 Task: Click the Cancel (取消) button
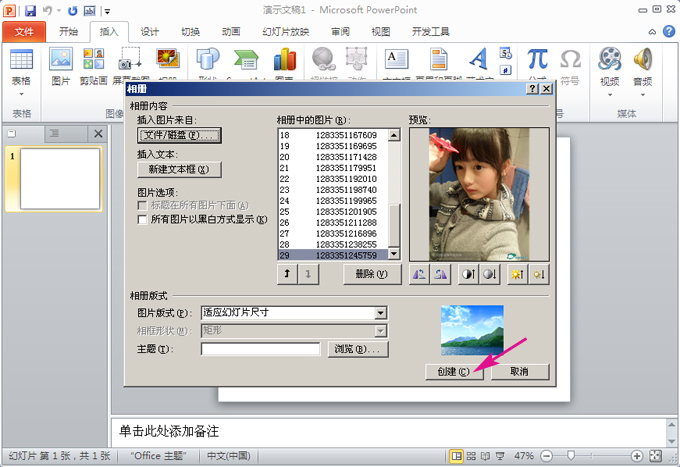[x=520, y=372]
